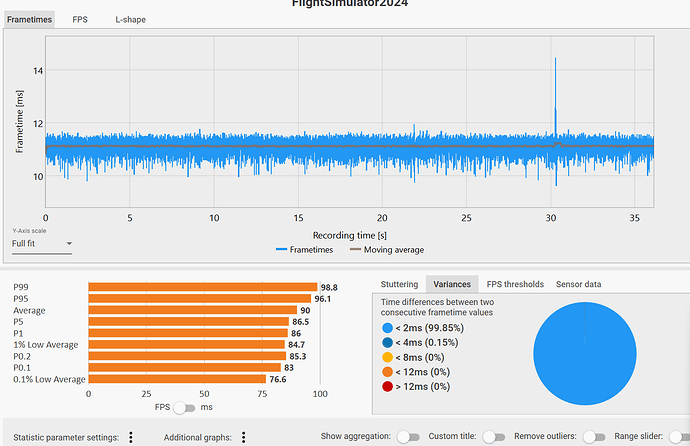
Task: Toggle the Range slider switch
Action: pyautogui.click(x=679, y=437)
